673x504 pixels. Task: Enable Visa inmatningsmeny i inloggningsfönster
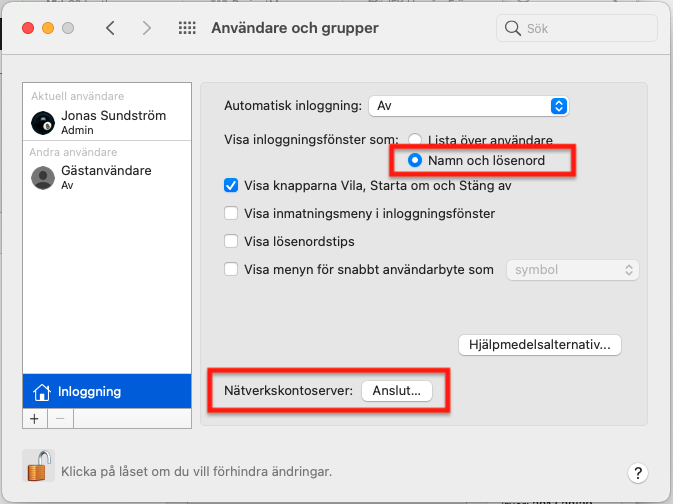[231, 213]
